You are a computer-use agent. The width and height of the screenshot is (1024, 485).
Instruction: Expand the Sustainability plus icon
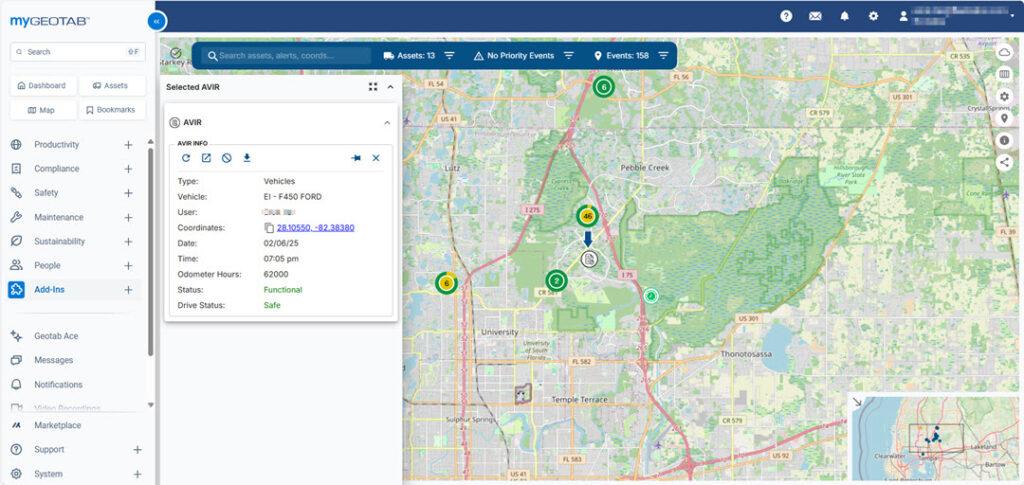coord(128,242)
